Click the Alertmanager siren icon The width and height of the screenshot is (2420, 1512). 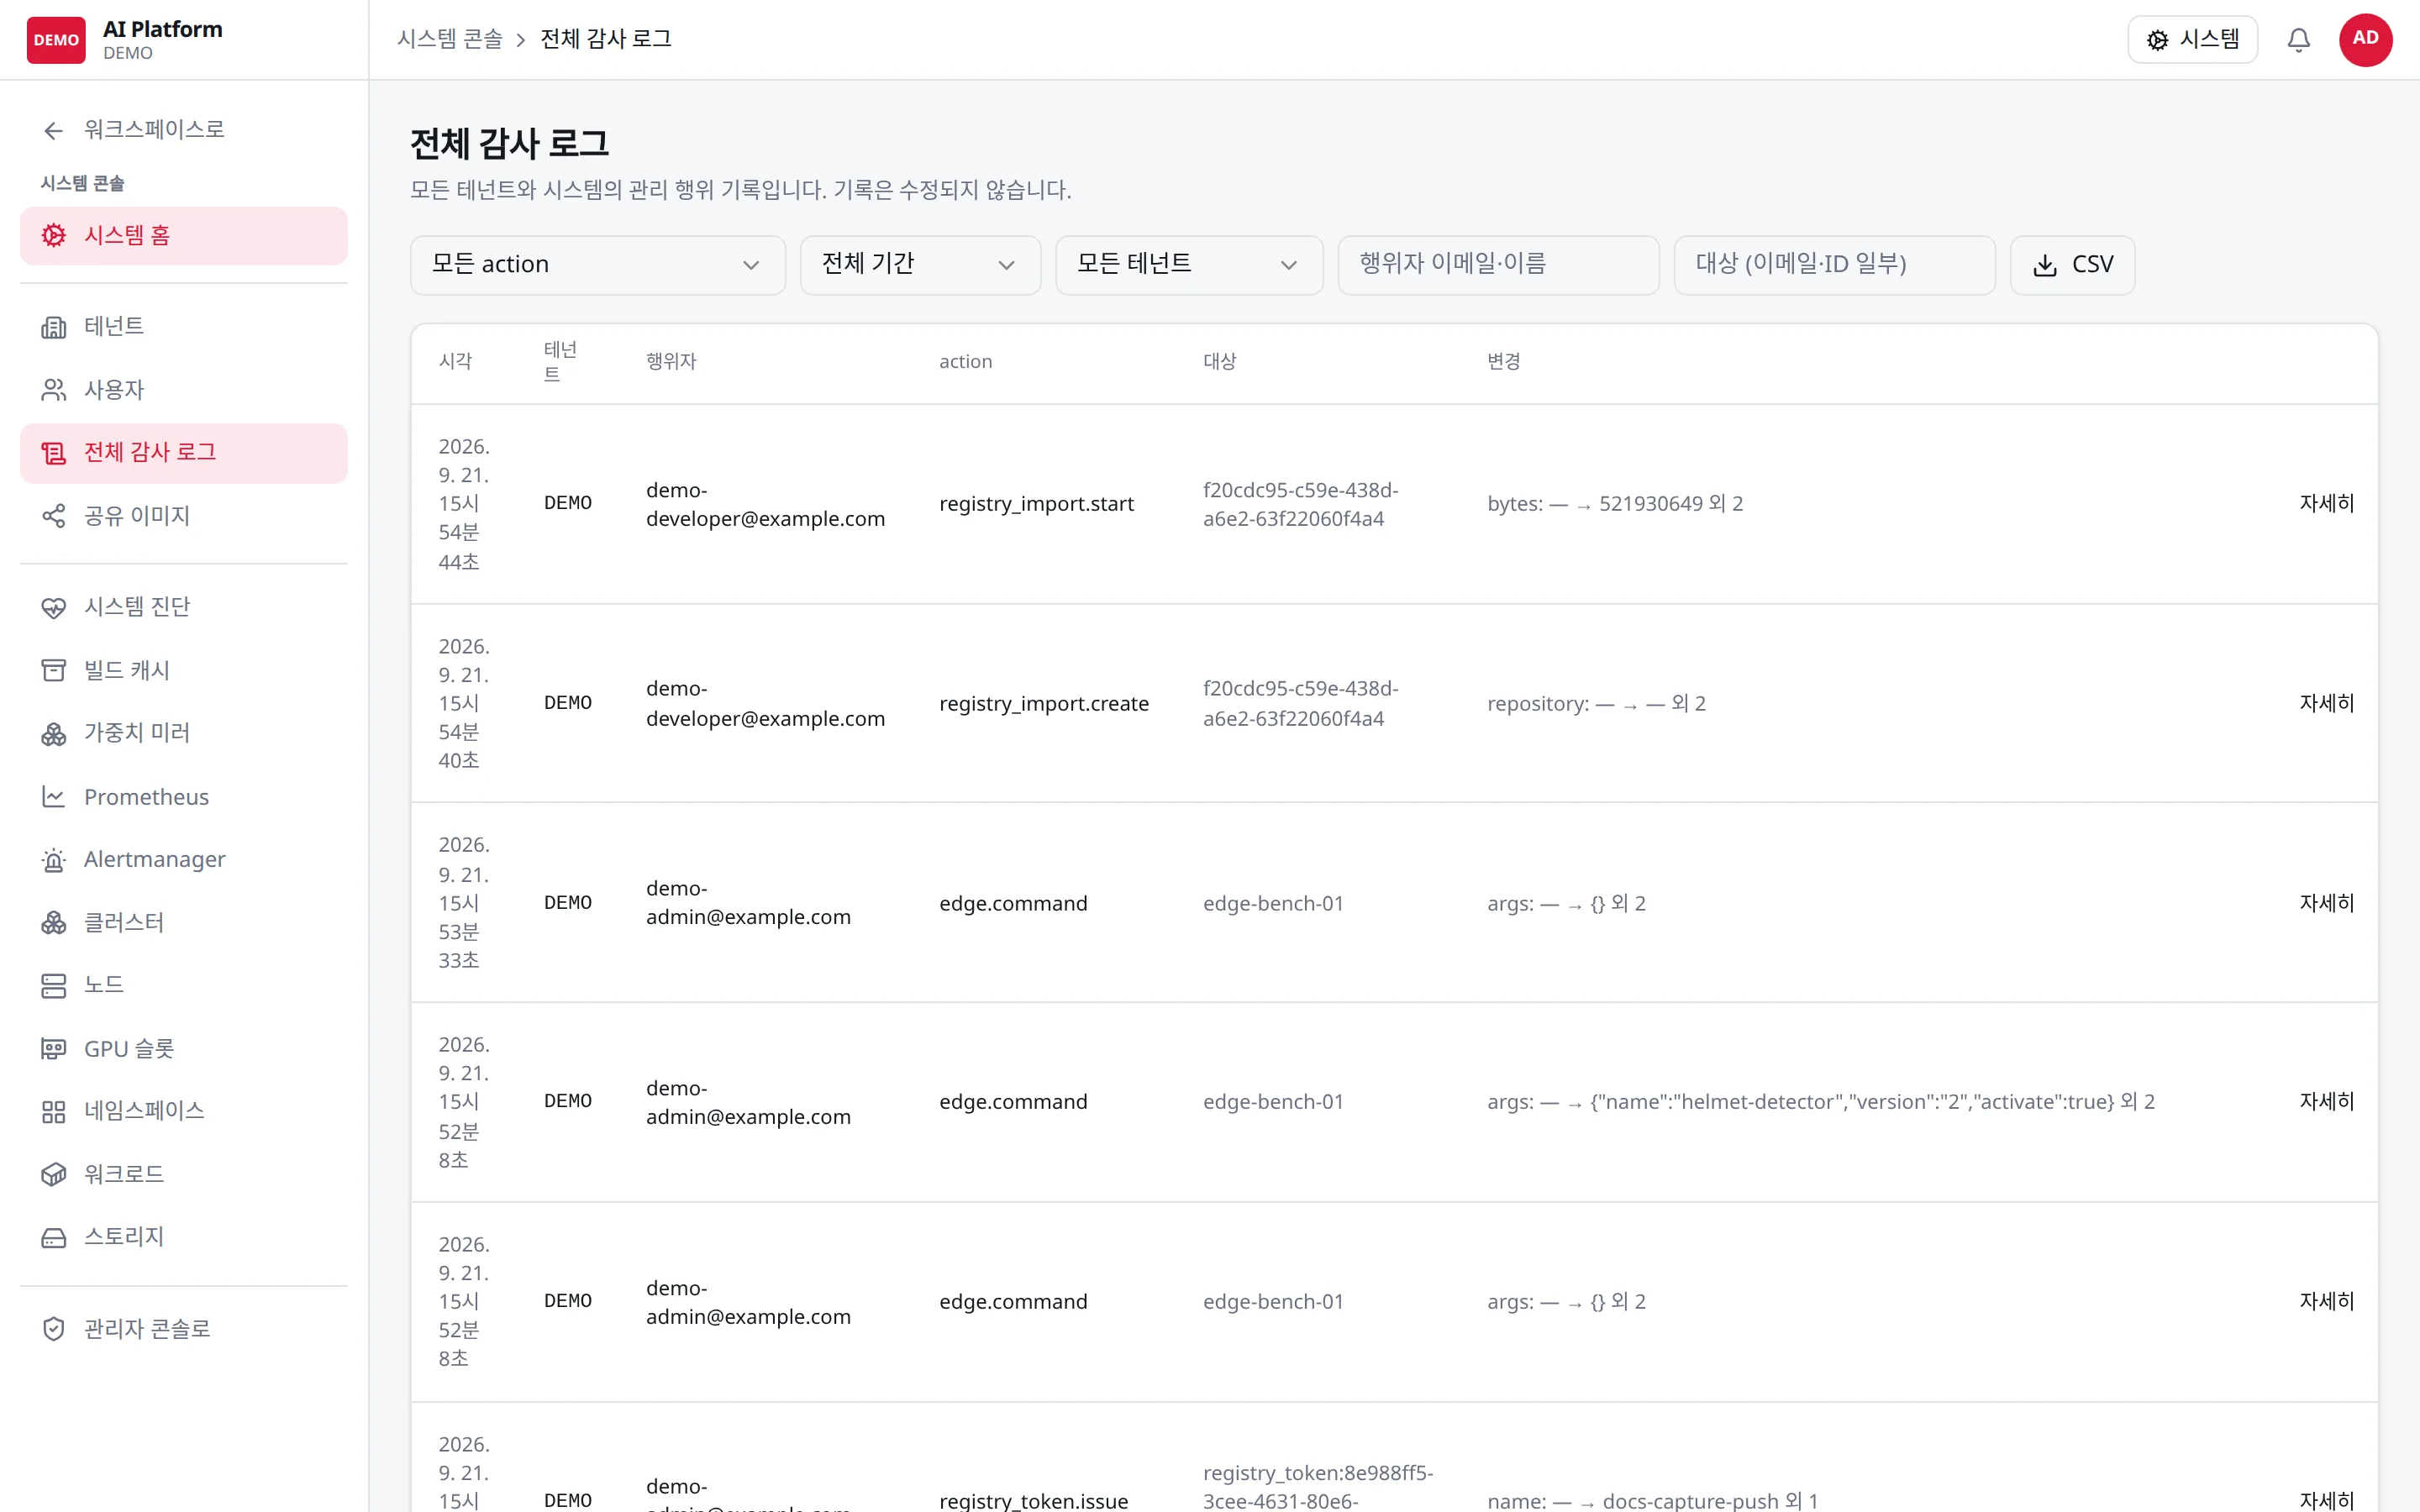pos(53,860)
